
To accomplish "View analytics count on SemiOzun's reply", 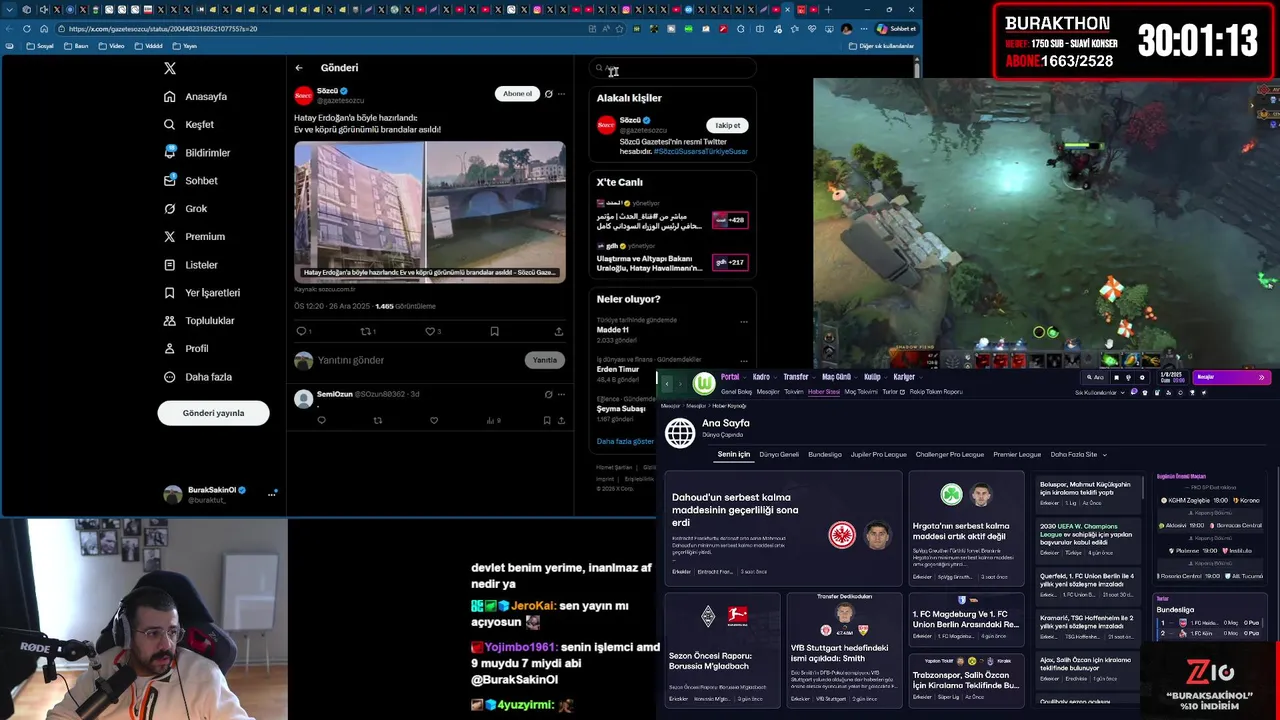I will pos(494,421).
